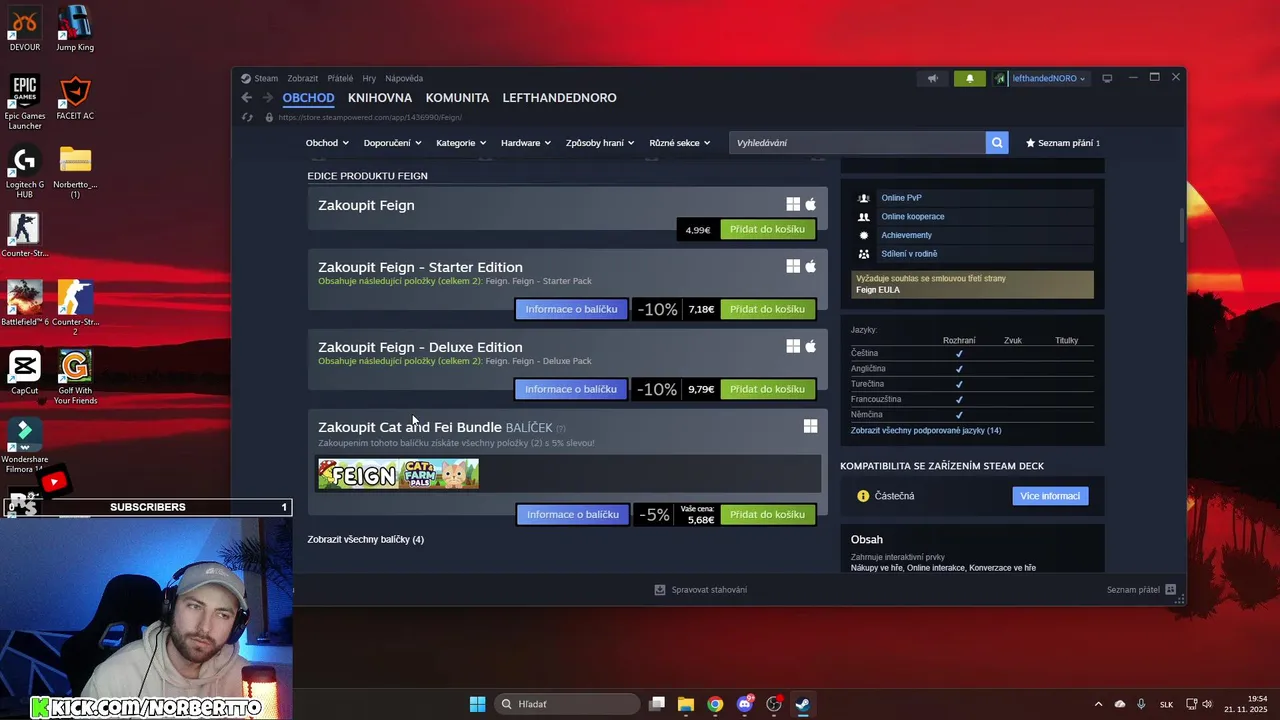Open the LEFTHANDEDNORO profile tab
Image resolution: width=1280 pixels, height=720 pixels.
(x=559, y=98)
